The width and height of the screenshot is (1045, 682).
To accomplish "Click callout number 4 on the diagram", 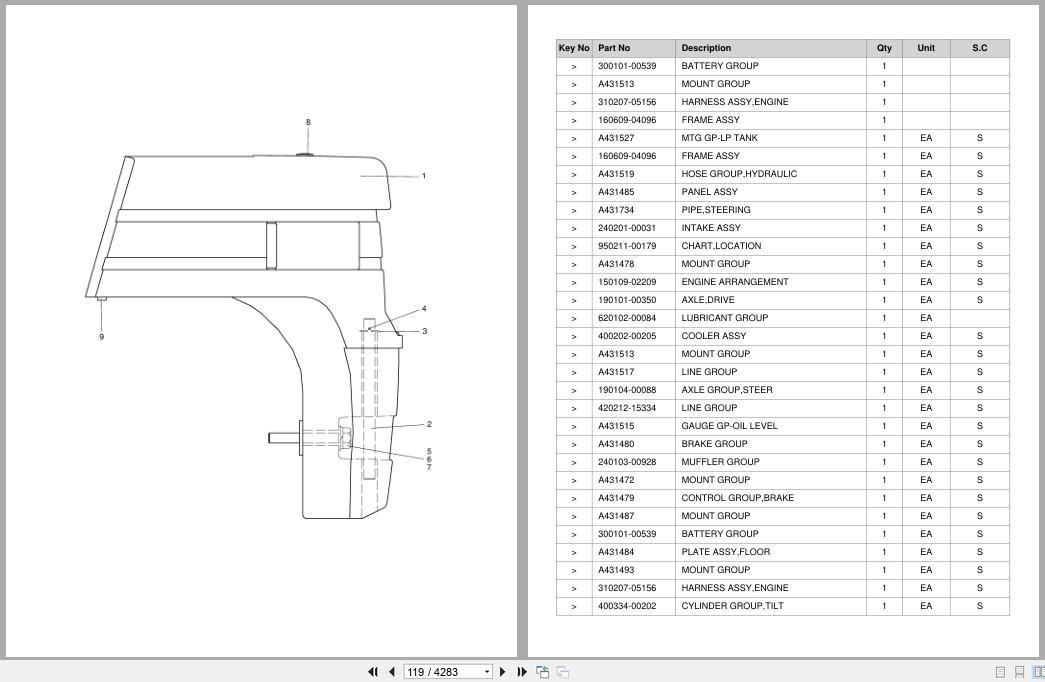I will click(x=424, y=309).
